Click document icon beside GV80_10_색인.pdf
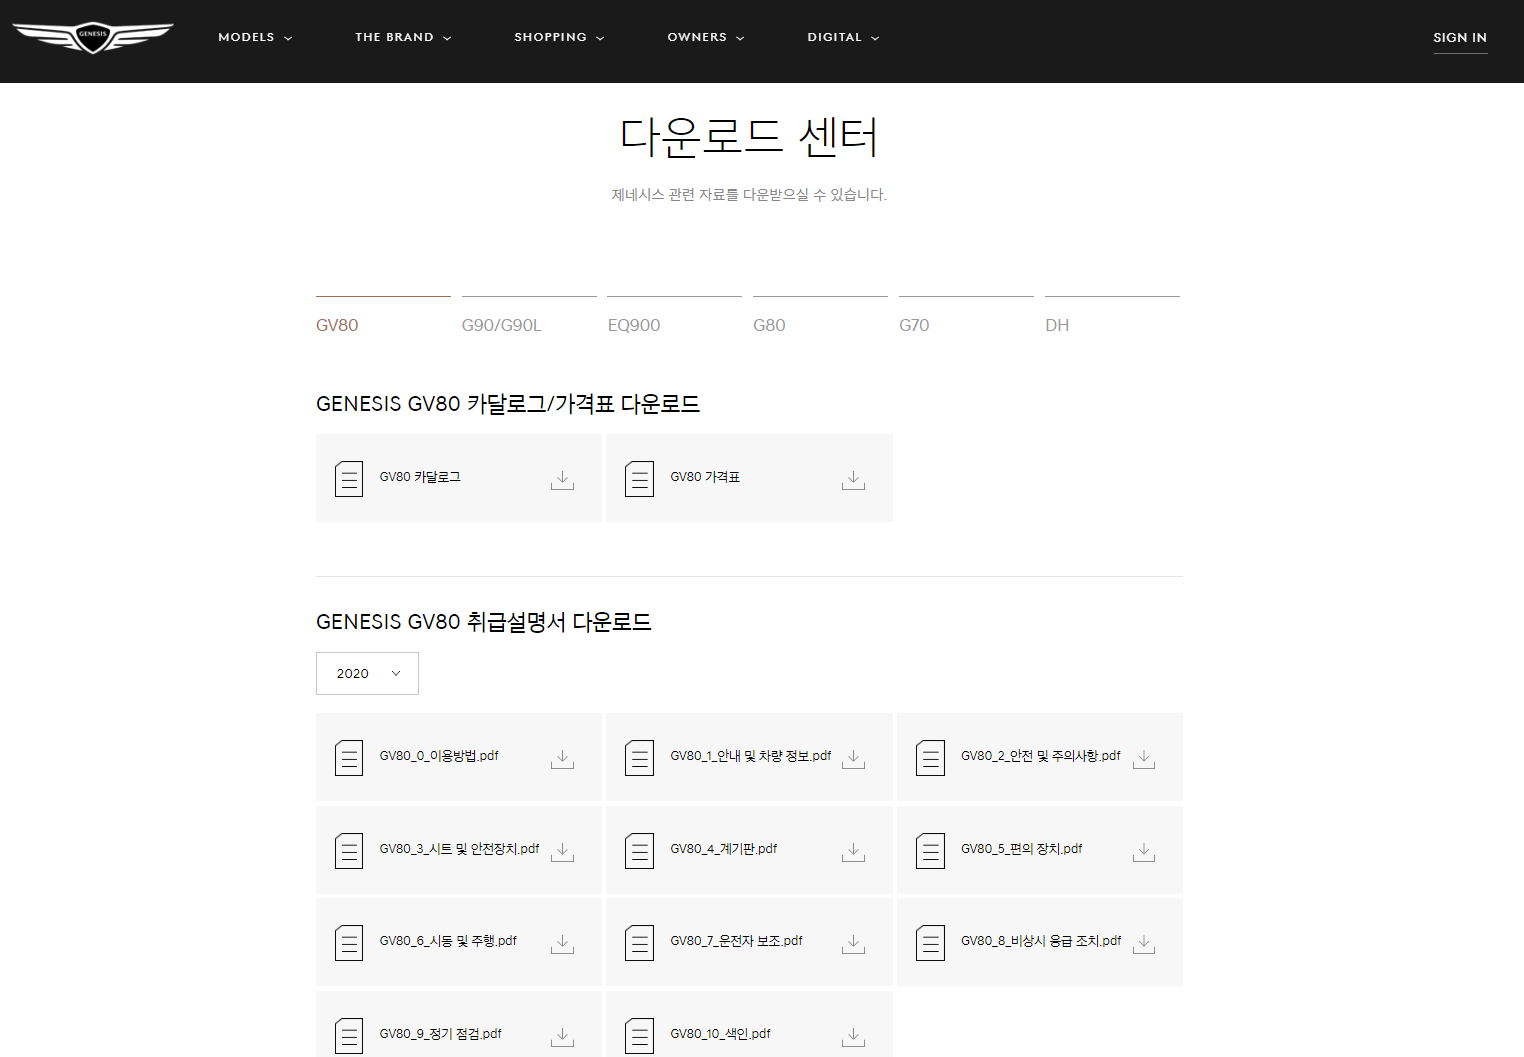This screenshot has width=1524, height=1057. (639, 1036)
